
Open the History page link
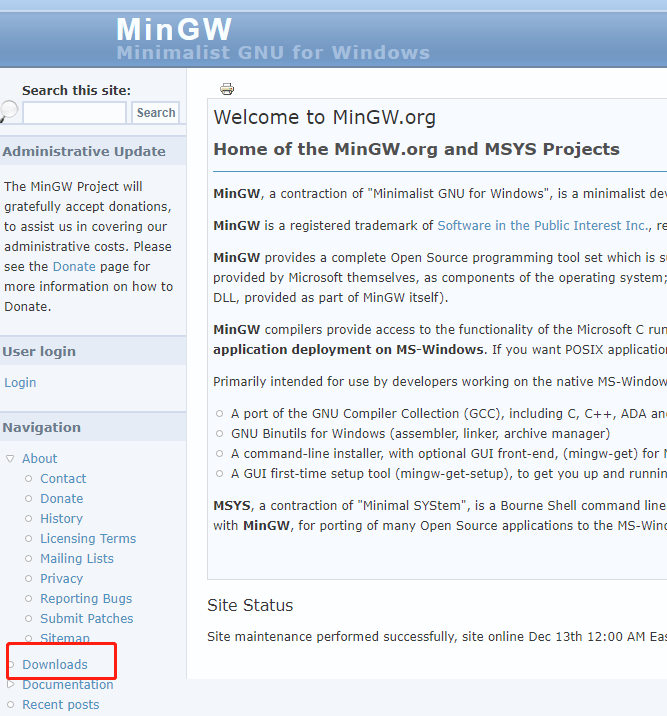pyautogui.click(x=62, y=518)
